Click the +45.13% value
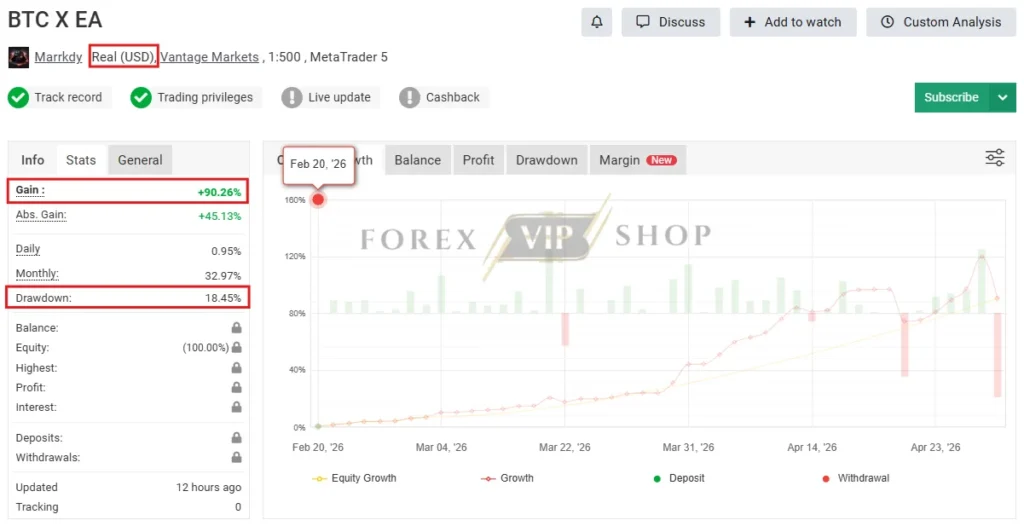This screenshot has width=1024, height=526. point(219,216)
